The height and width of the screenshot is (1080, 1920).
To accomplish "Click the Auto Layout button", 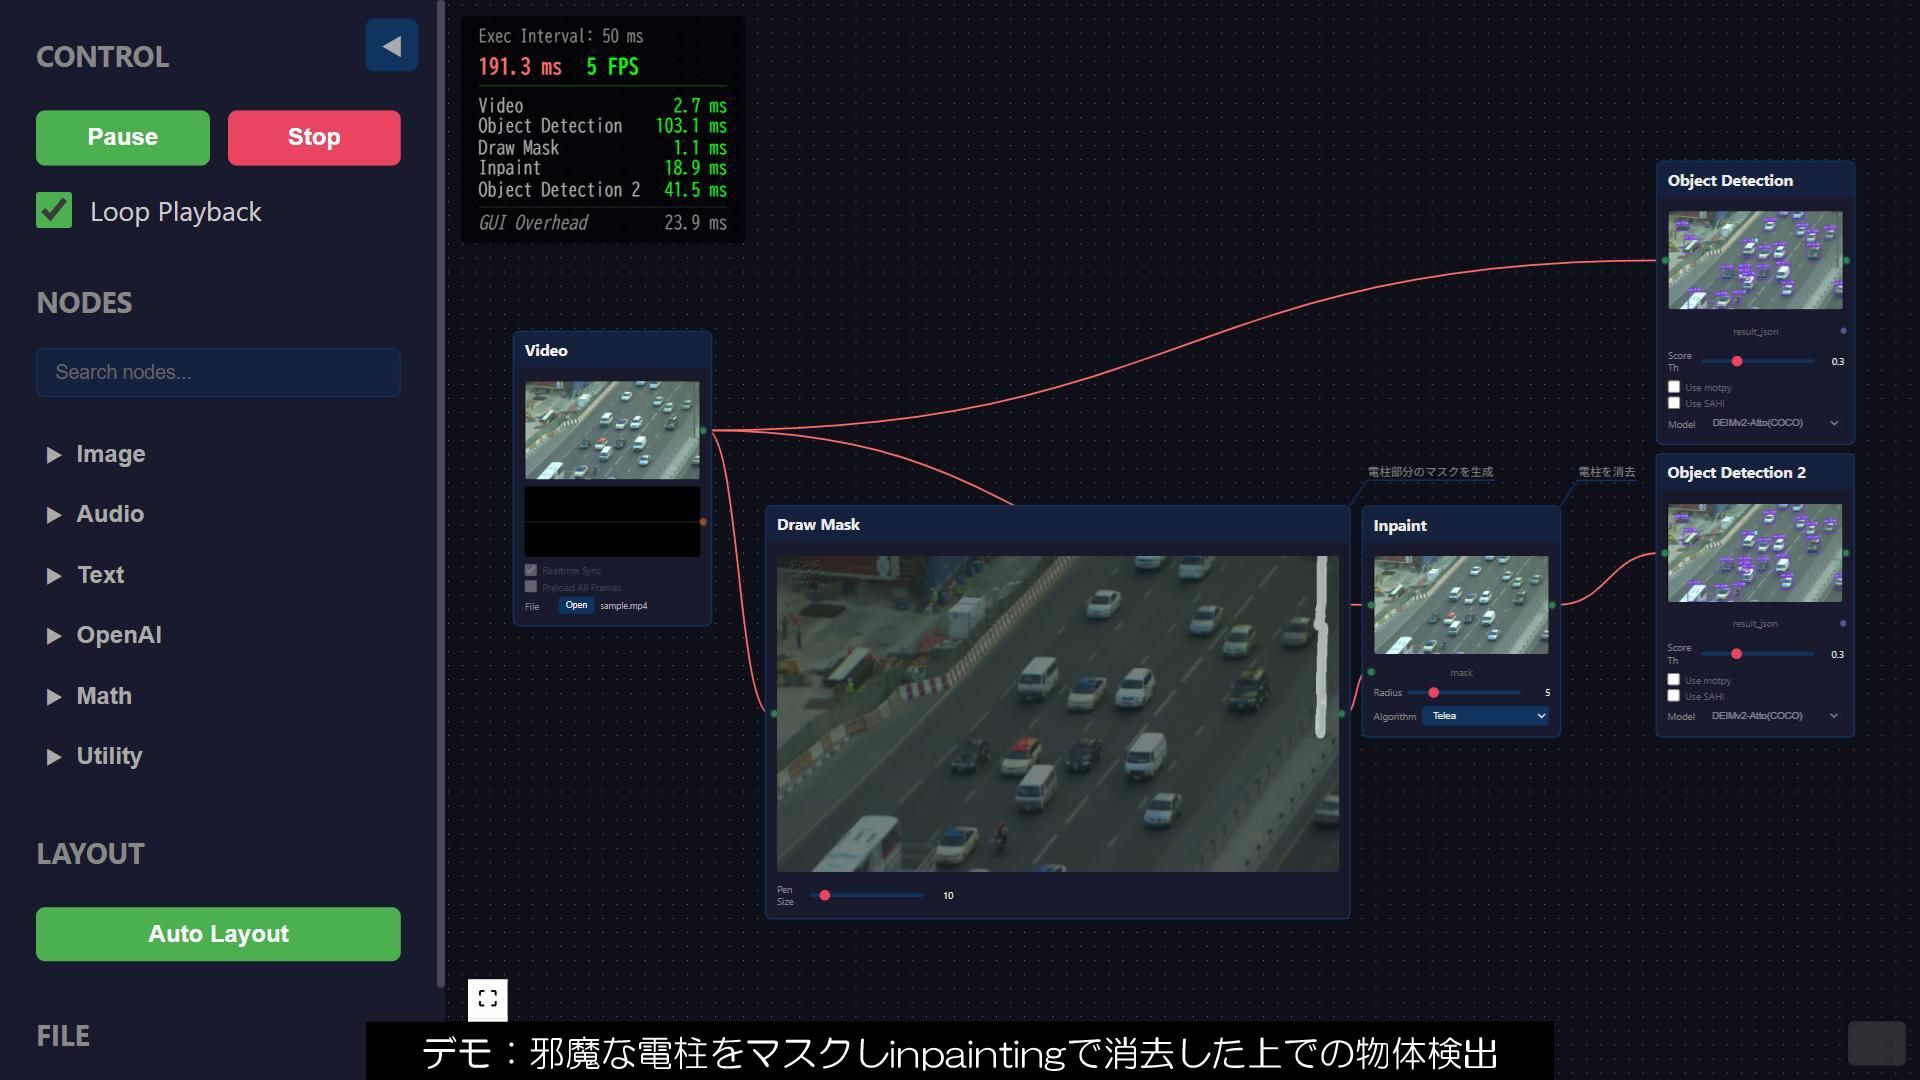I will point(218,934).
